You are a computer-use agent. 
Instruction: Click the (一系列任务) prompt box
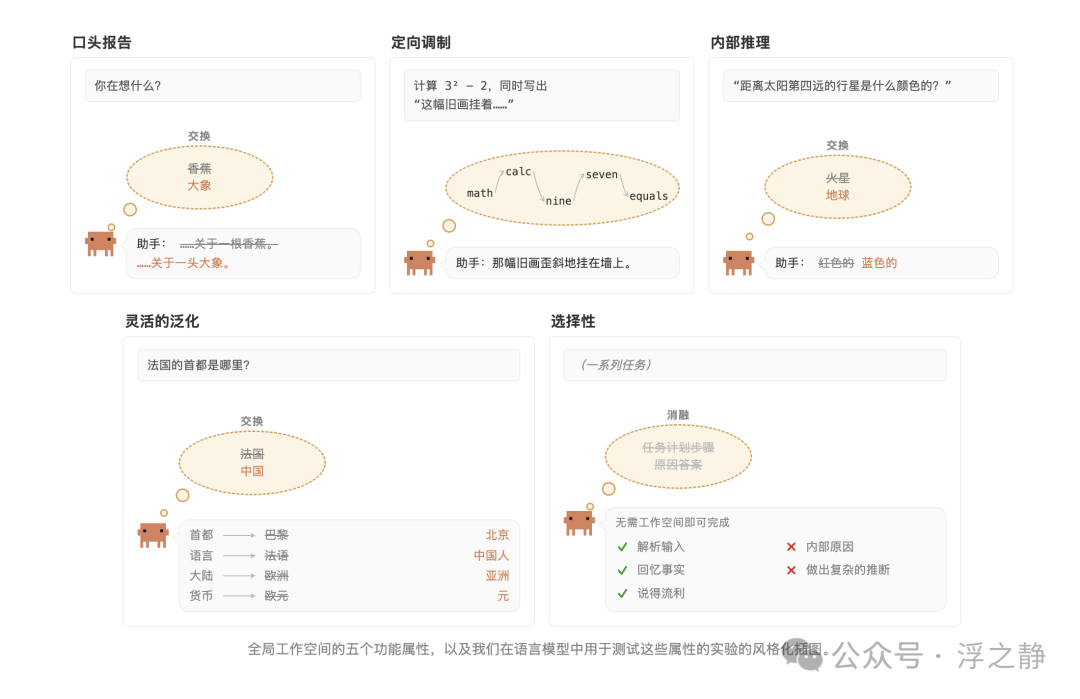tap(755, 365)
